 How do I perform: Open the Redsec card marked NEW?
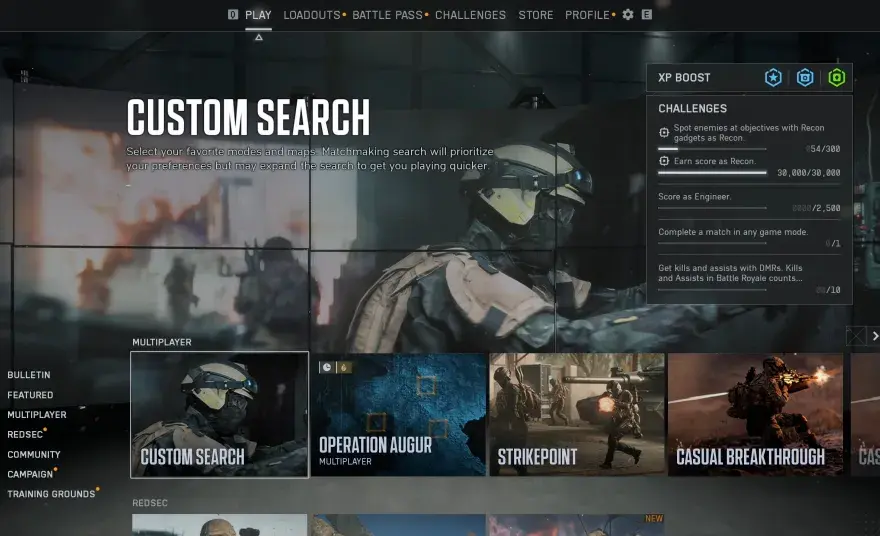pyautogui.click(x=576, y=525)
